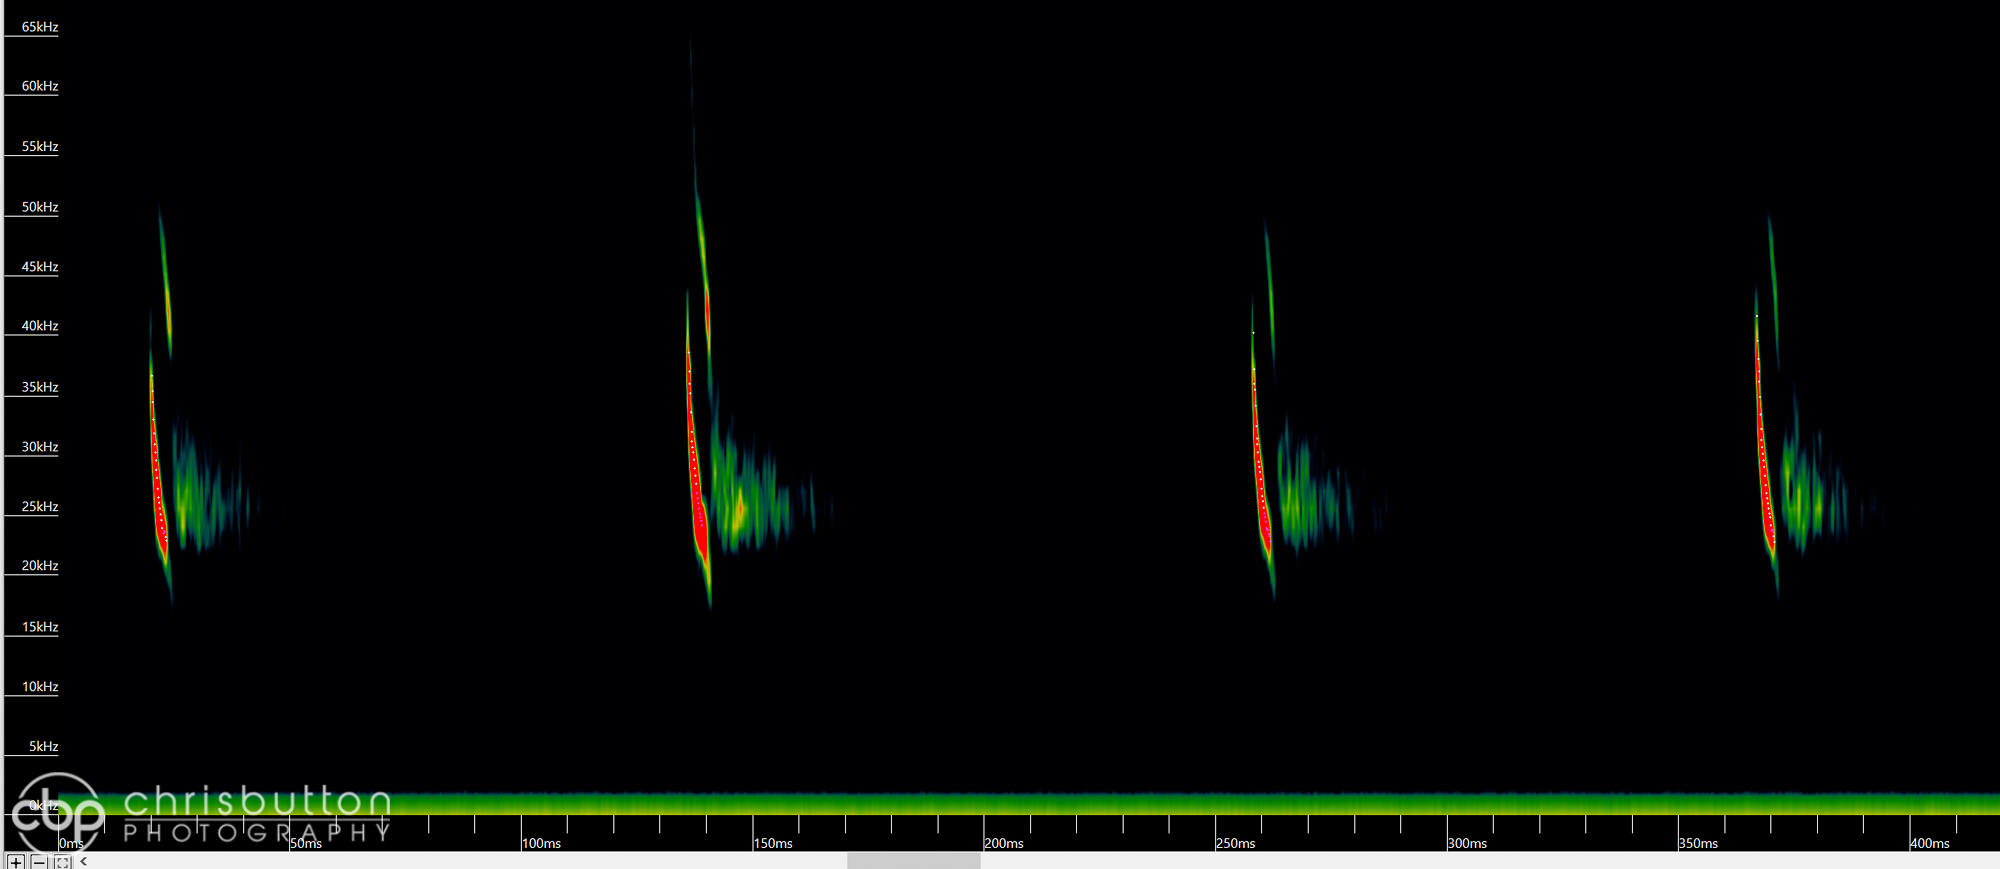
Task: Click the 250ms time axis marker
Action: point(1236,843)
